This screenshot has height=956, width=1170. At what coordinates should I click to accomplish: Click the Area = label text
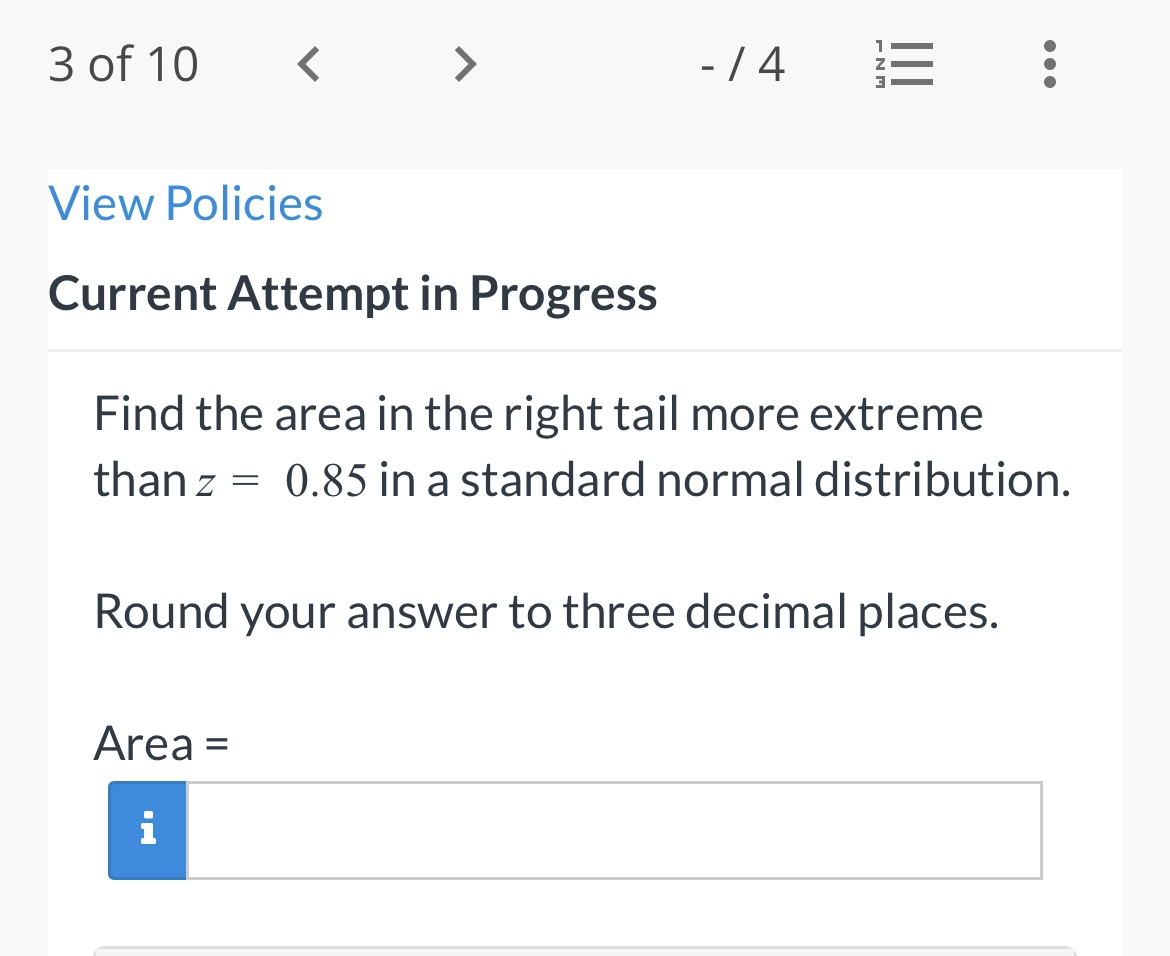pyautogui.click(x=160, y=743)
